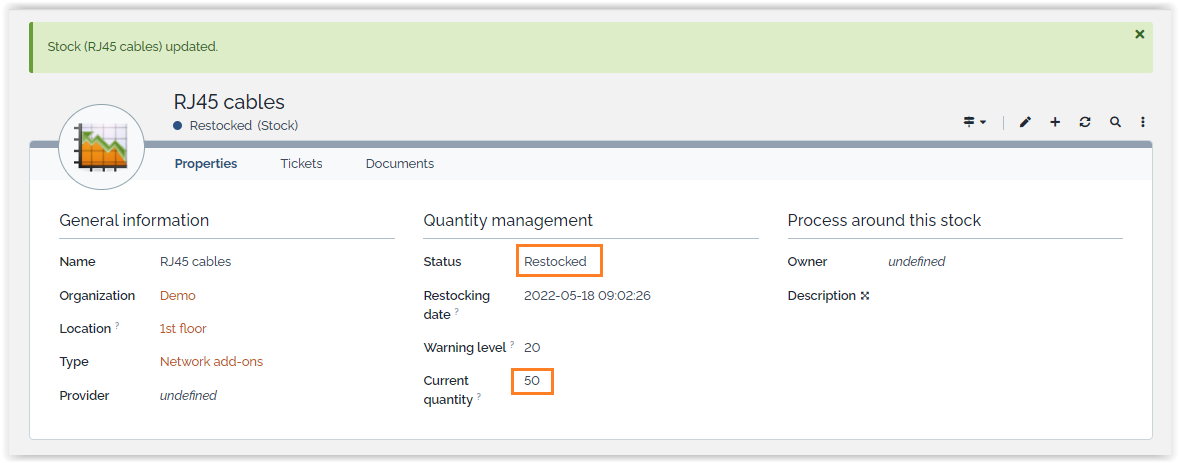The width and height of the screenshot is (1179, 463).
Task: Expand the Description field fullscreen icon
Action: point(865,296)
